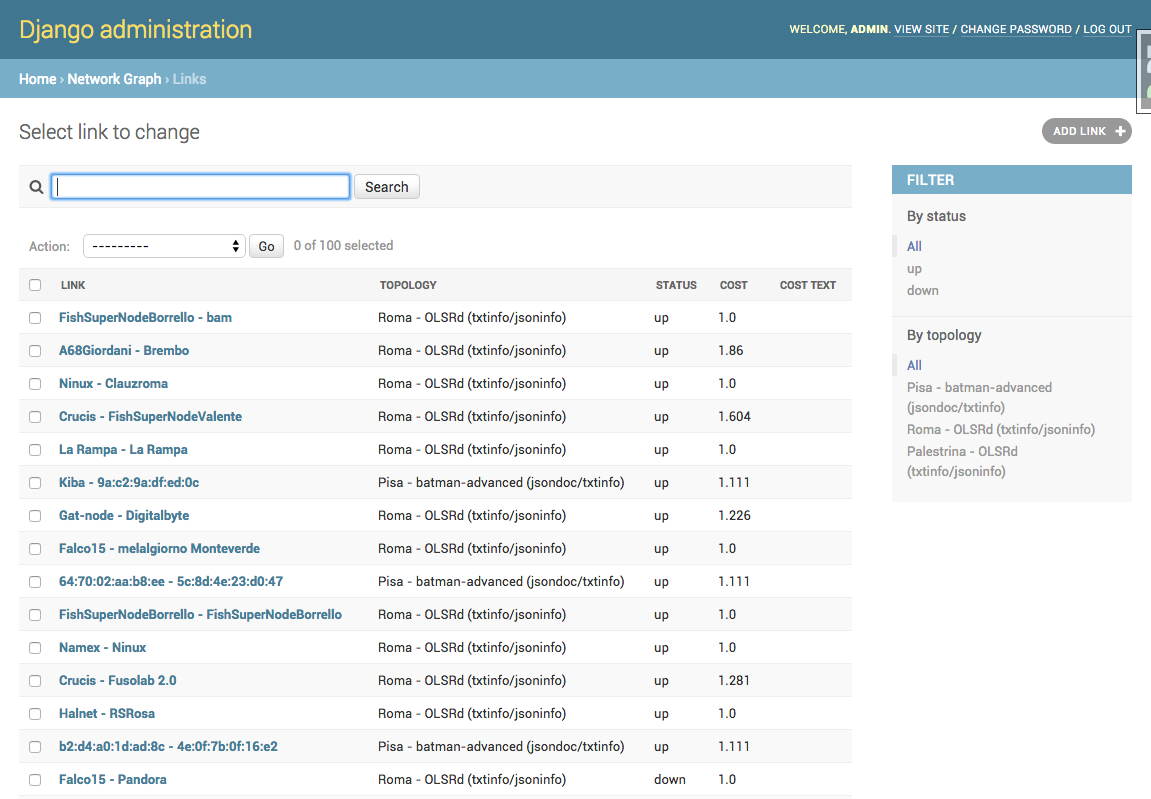This screenshot has width=1151, height=799.
Task: Open the Crucis - Fusolab 2.0 link entry
Action: (x=117, y=680)
